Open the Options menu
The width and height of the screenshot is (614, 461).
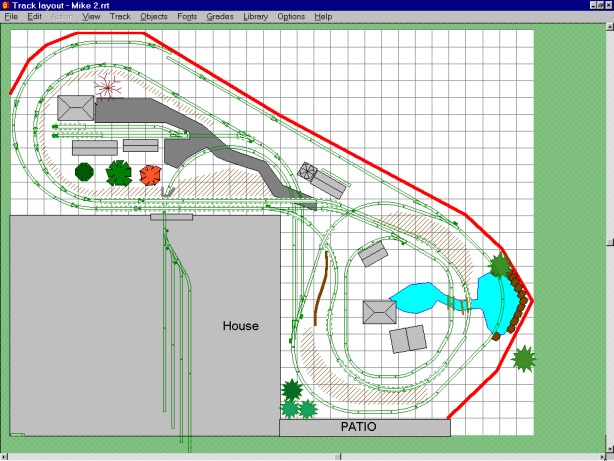pyautogui.click(x=291, y=16)
